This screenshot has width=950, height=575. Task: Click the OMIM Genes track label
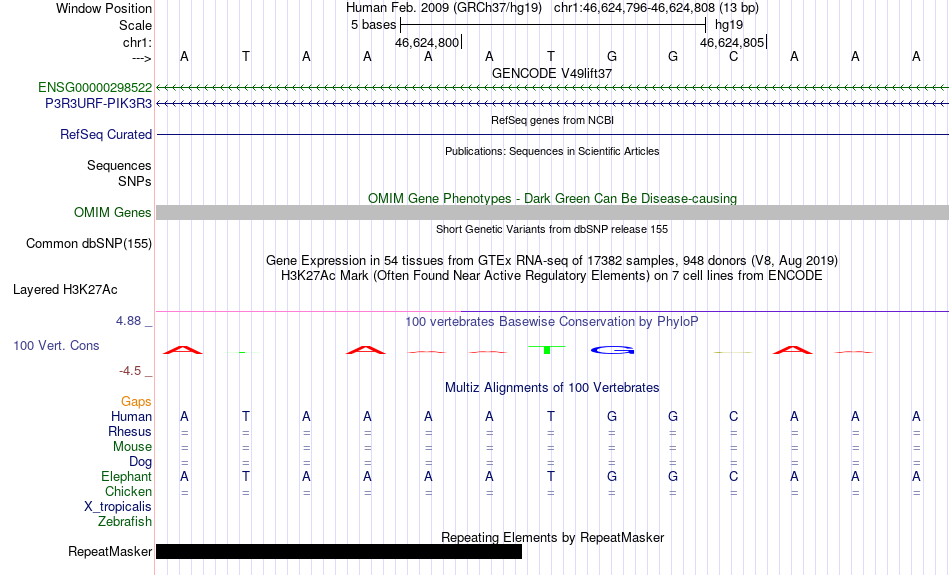click(112, 213)
